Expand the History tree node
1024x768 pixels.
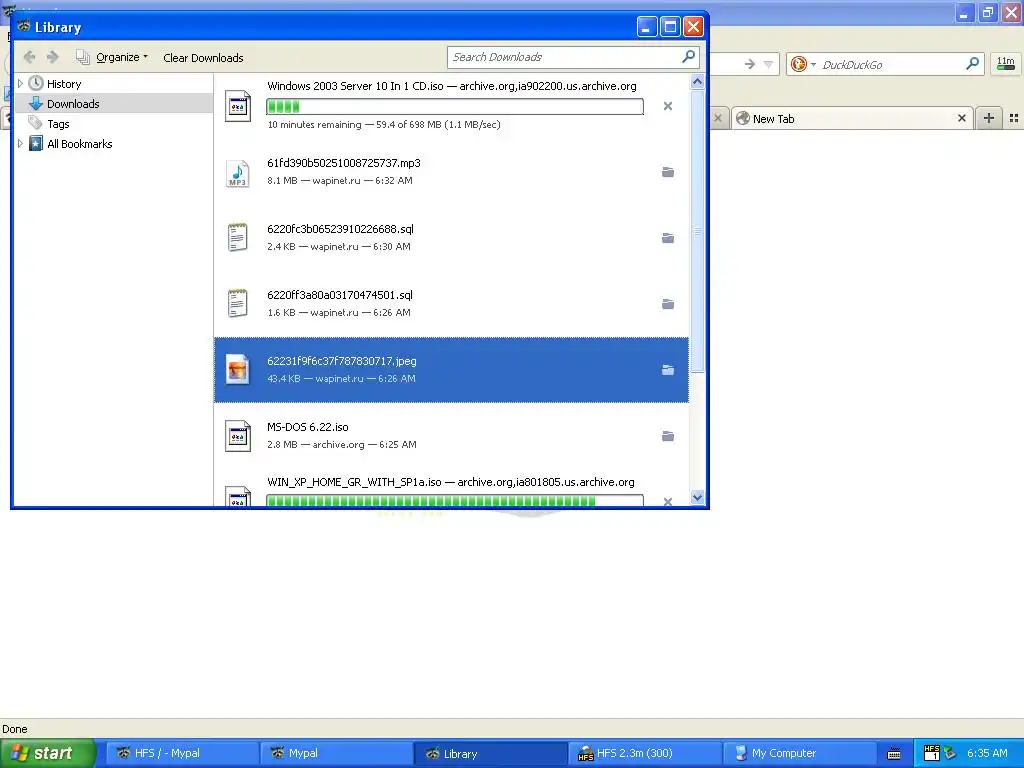click(x=20, y=84)
